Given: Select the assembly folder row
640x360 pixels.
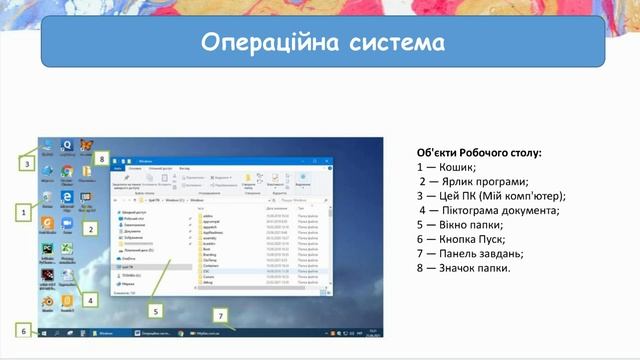Looking at the screenshot, I should coord(261,238).
